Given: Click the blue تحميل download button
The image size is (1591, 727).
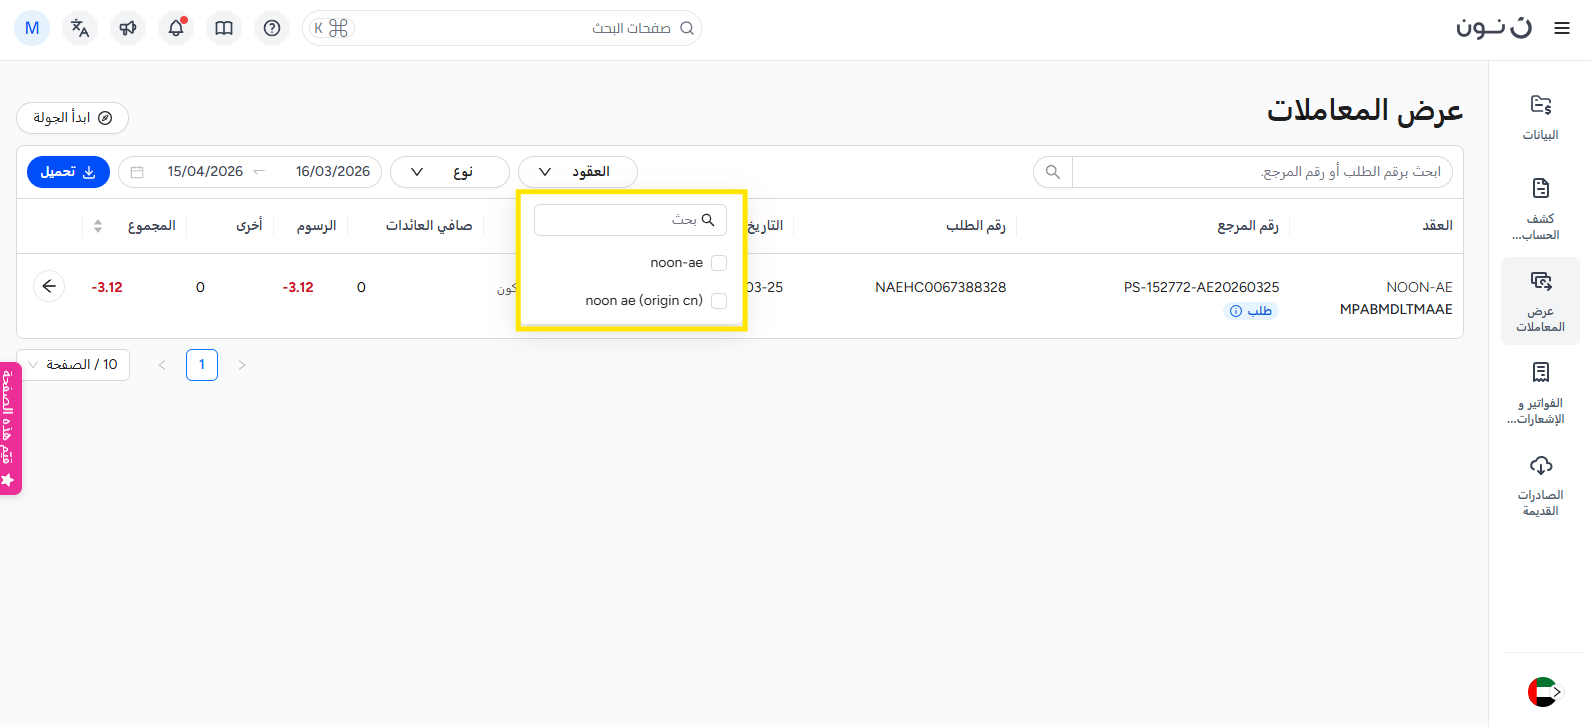Looking at the screenshot, I should pos(68,172).
